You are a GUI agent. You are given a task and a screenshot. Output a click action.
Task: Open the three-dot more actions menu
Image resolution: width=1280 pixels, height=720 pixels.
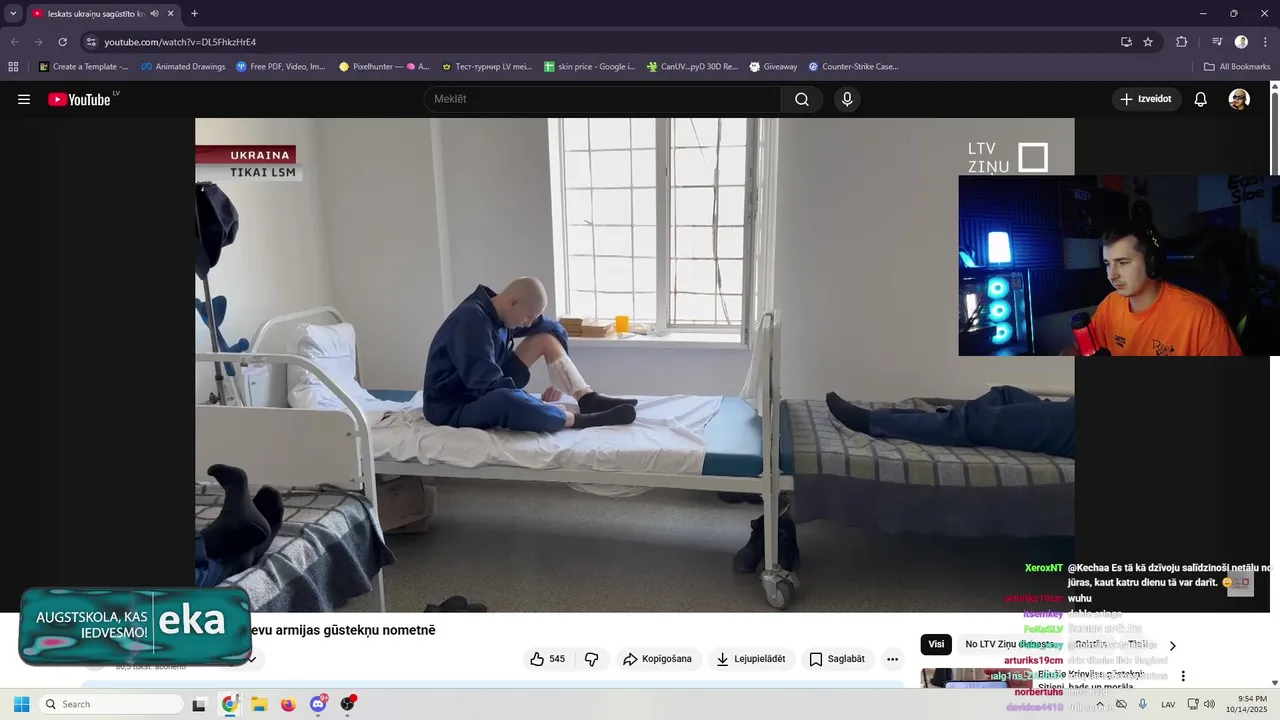click(892, 659)
